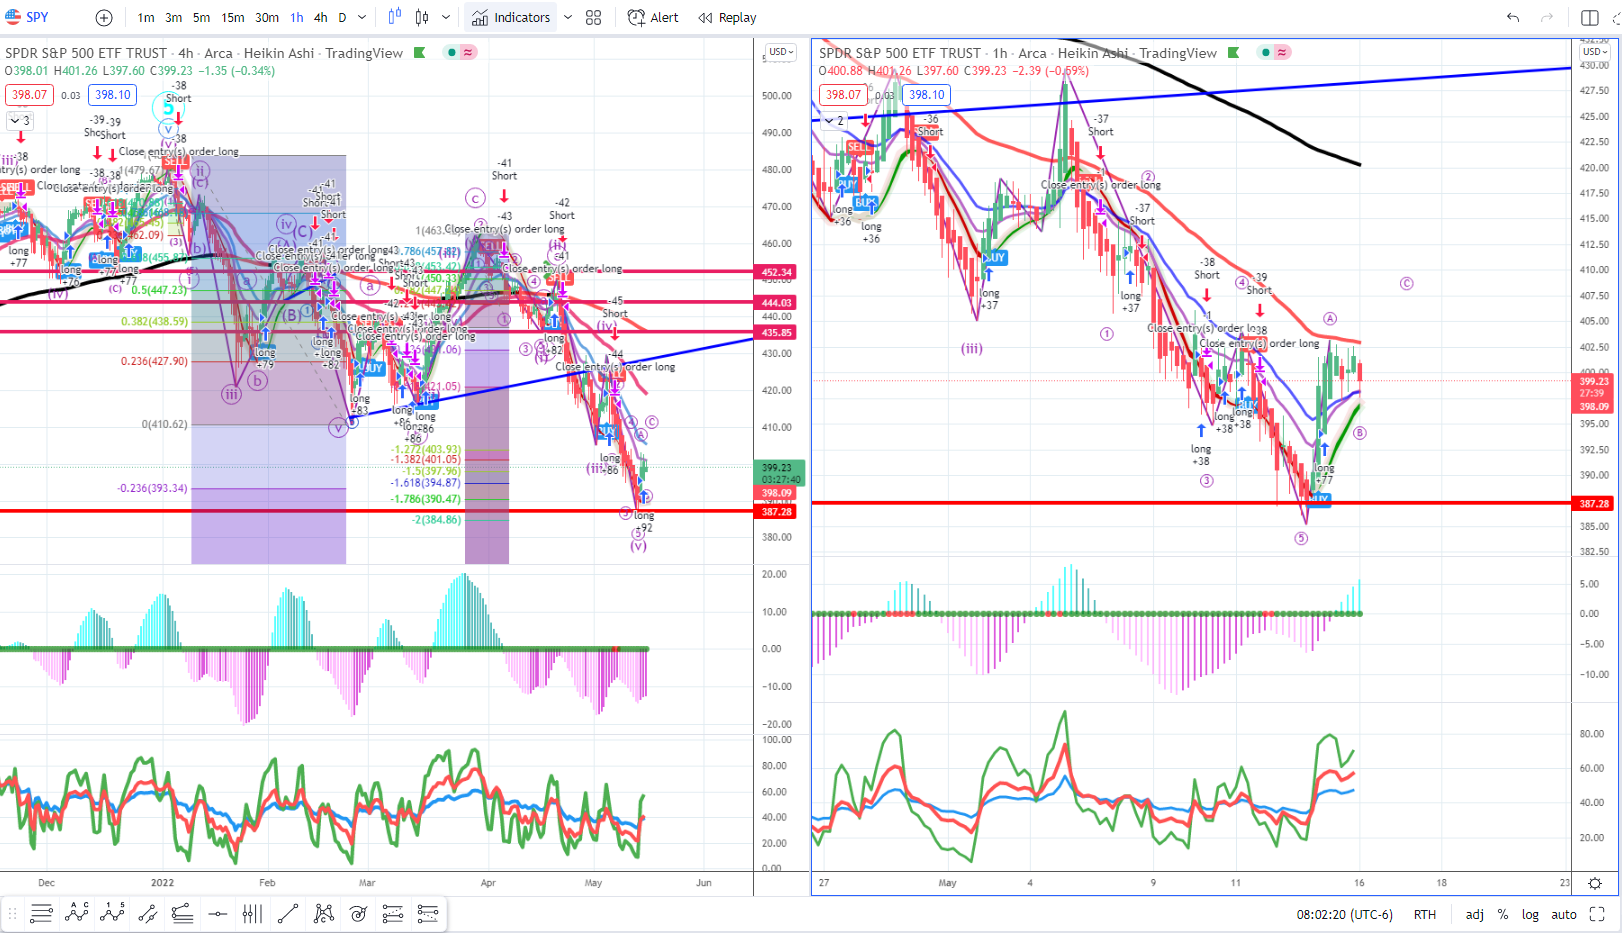Open the USD currency dropdown on the 1h chart
Viewport: 1622px width, 933px height.
pos(1595,51)
